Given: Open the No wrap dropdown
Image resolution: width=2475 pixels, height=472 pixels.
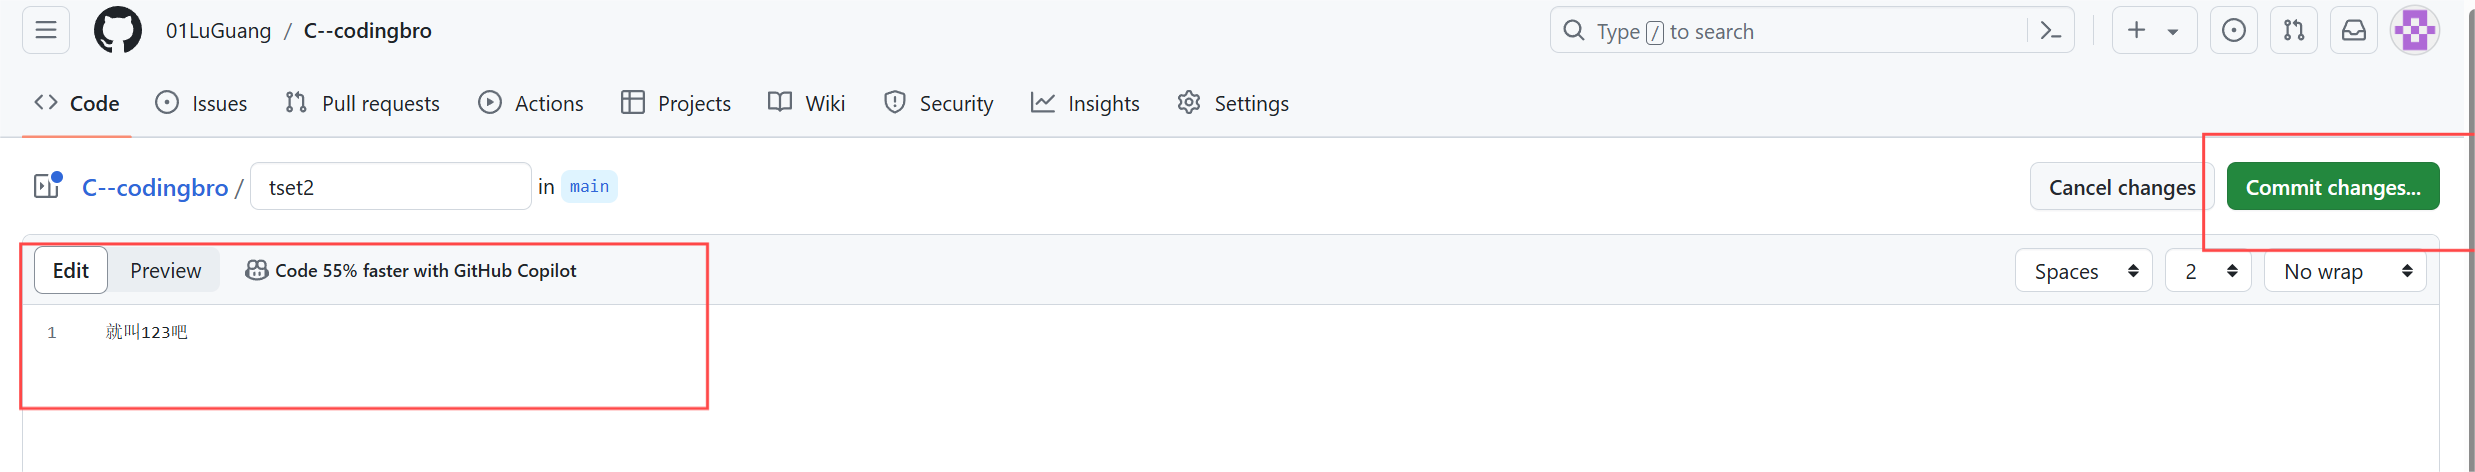Looking at the screenshot, I should pos(2346,271).
